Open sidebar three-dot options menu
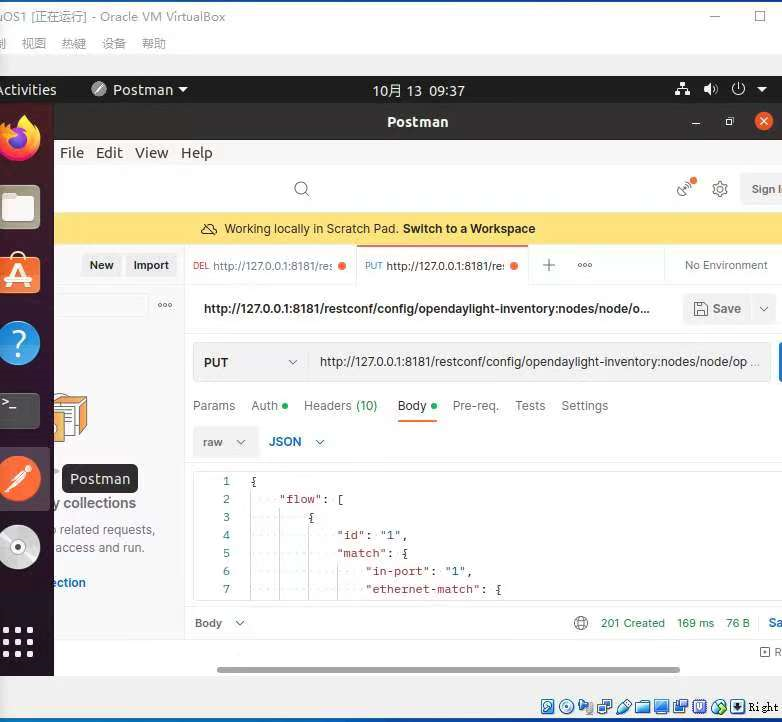782x722 pixels. 165,305
